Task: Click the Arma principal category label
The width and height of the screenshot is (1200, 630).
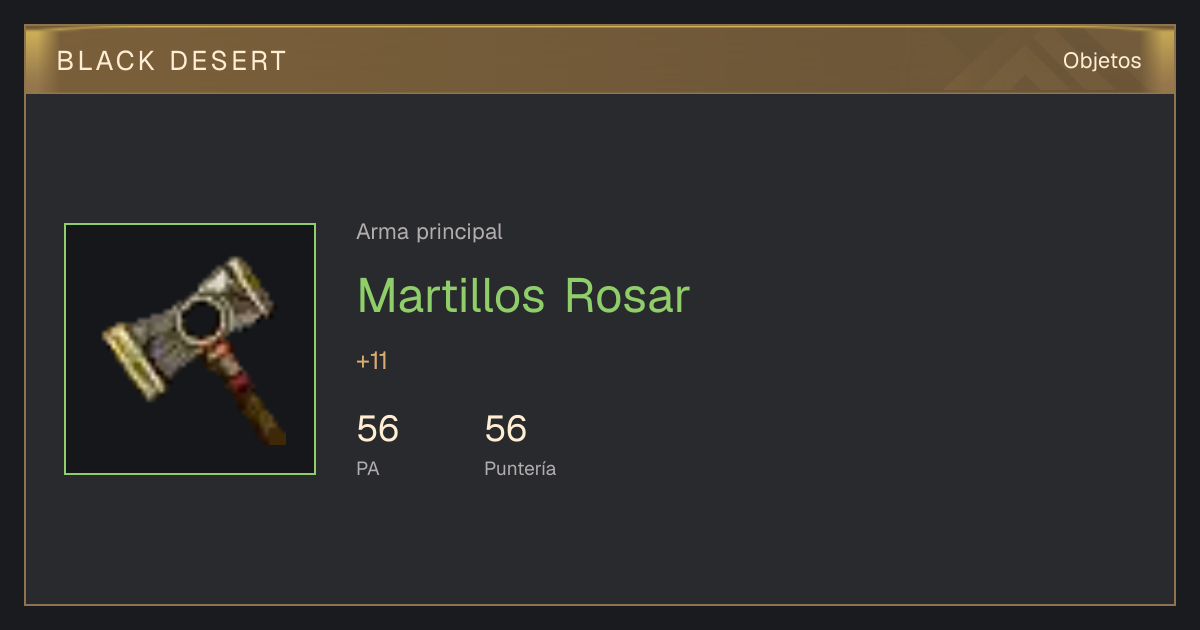Action: coord(429,232)
